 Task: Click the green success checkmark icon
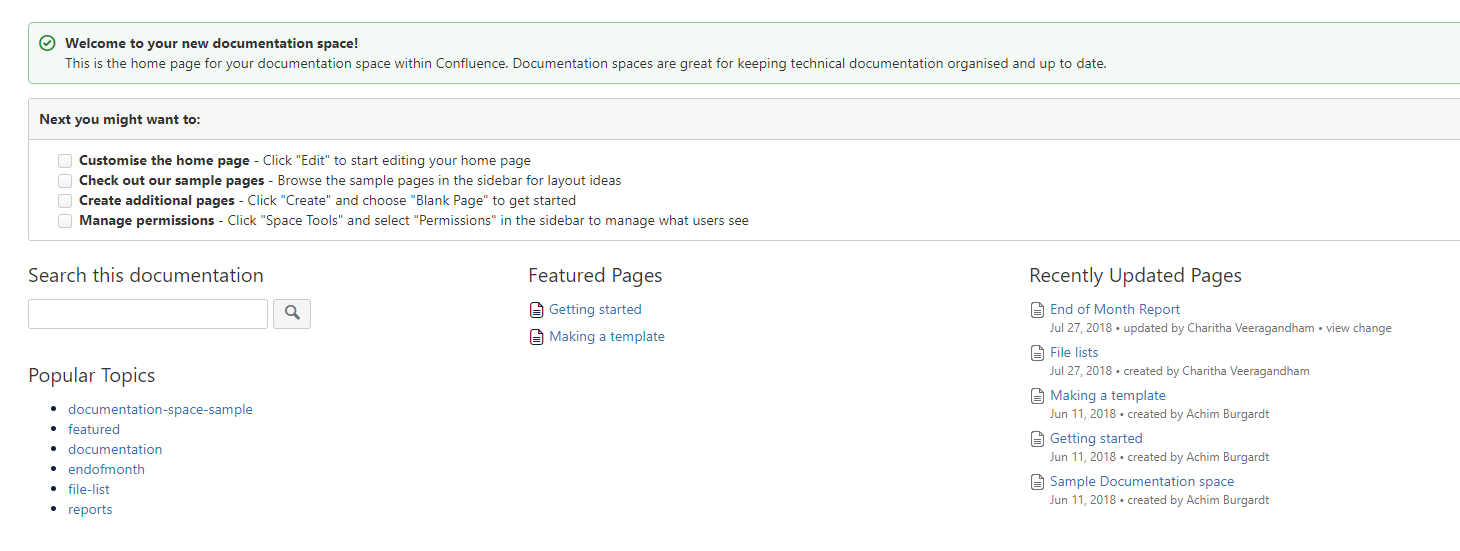click(47, 43)
